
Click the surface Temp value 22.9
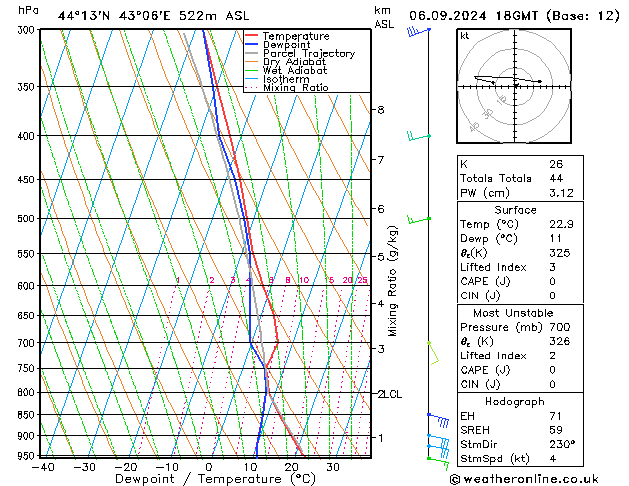(561, 224)
